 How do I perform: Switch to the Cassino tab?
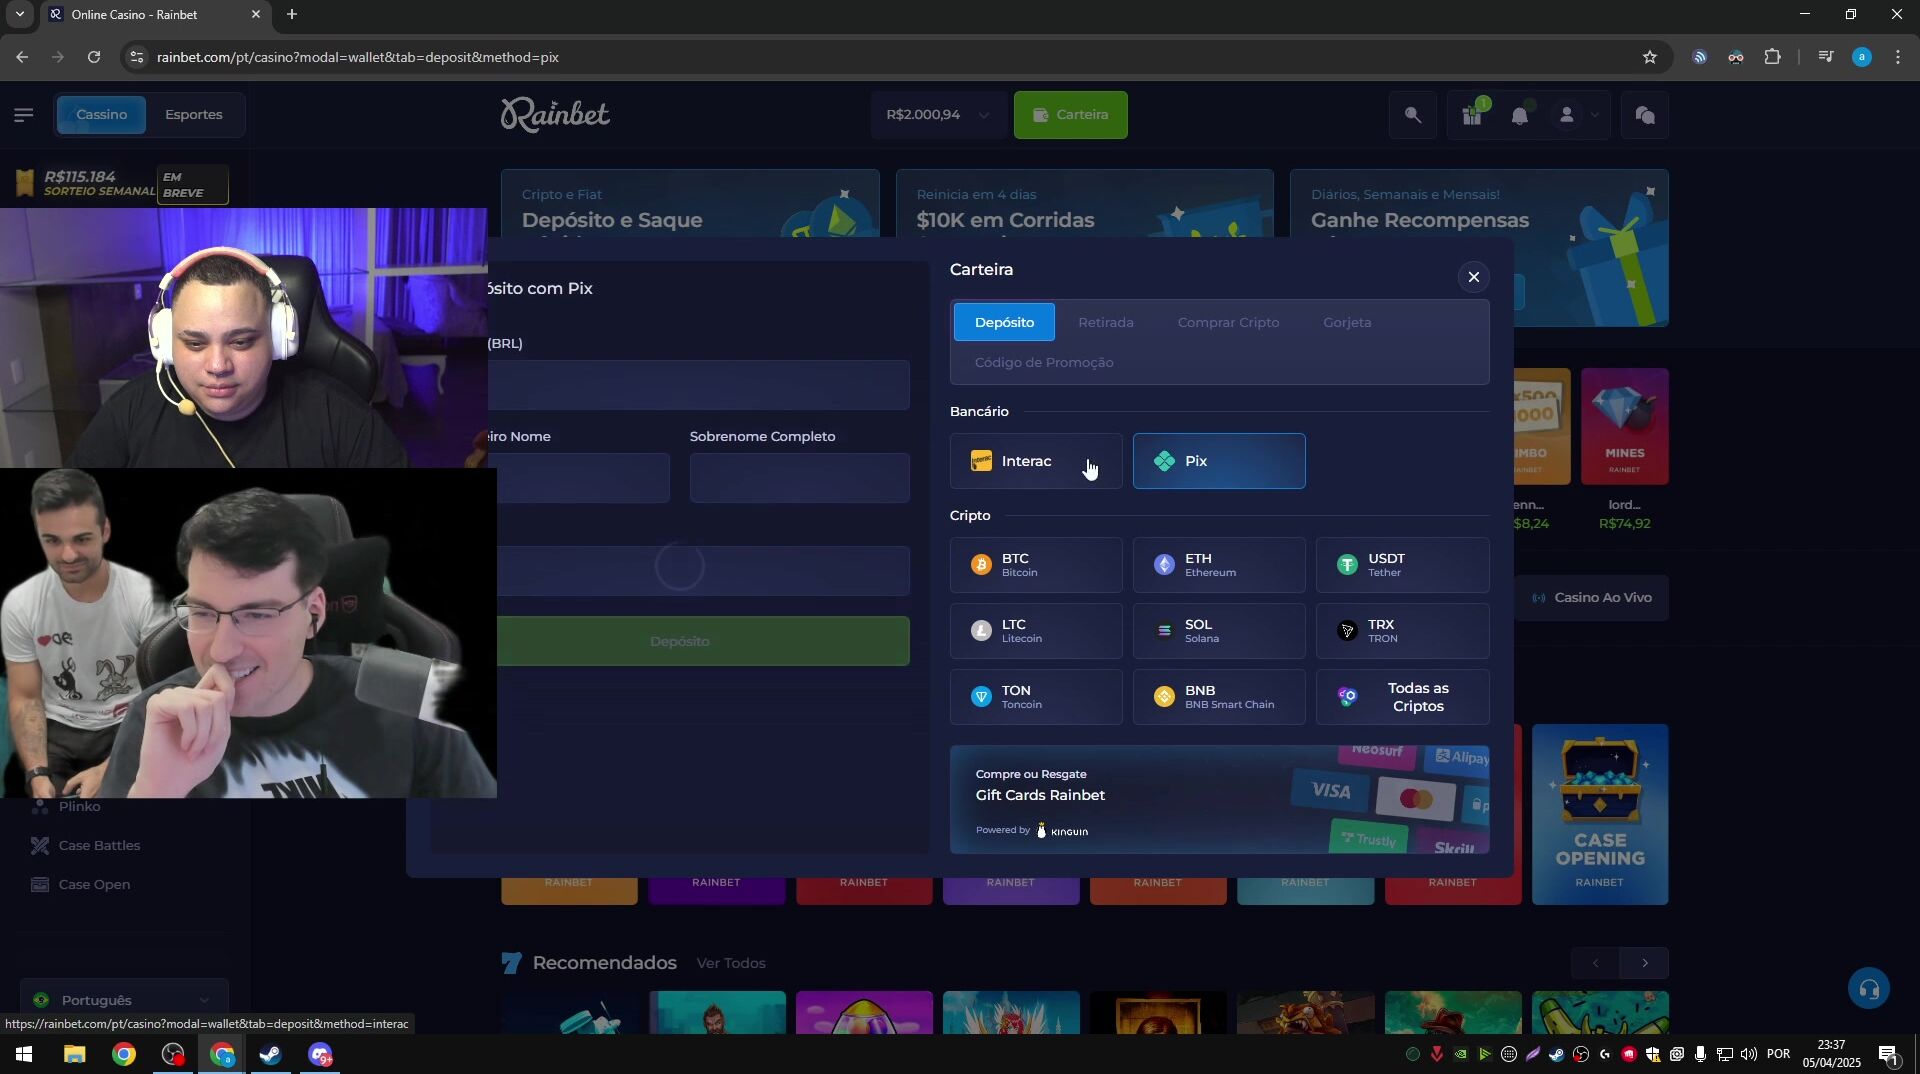coord(101,115)
